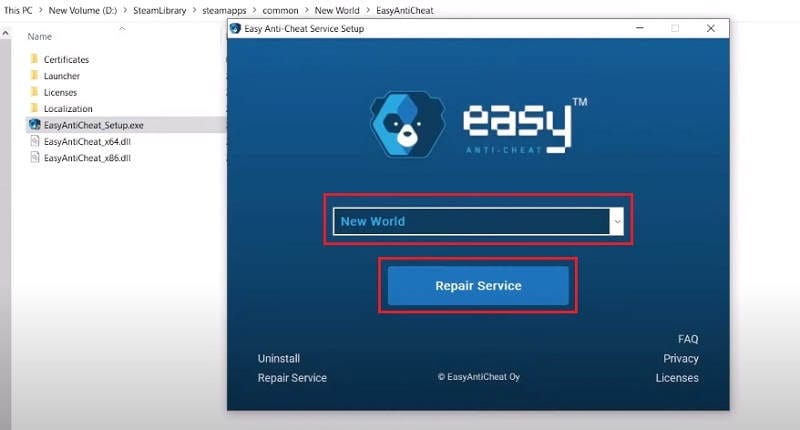Expand chevron after common in breadcrumb

tap(307, 10)
